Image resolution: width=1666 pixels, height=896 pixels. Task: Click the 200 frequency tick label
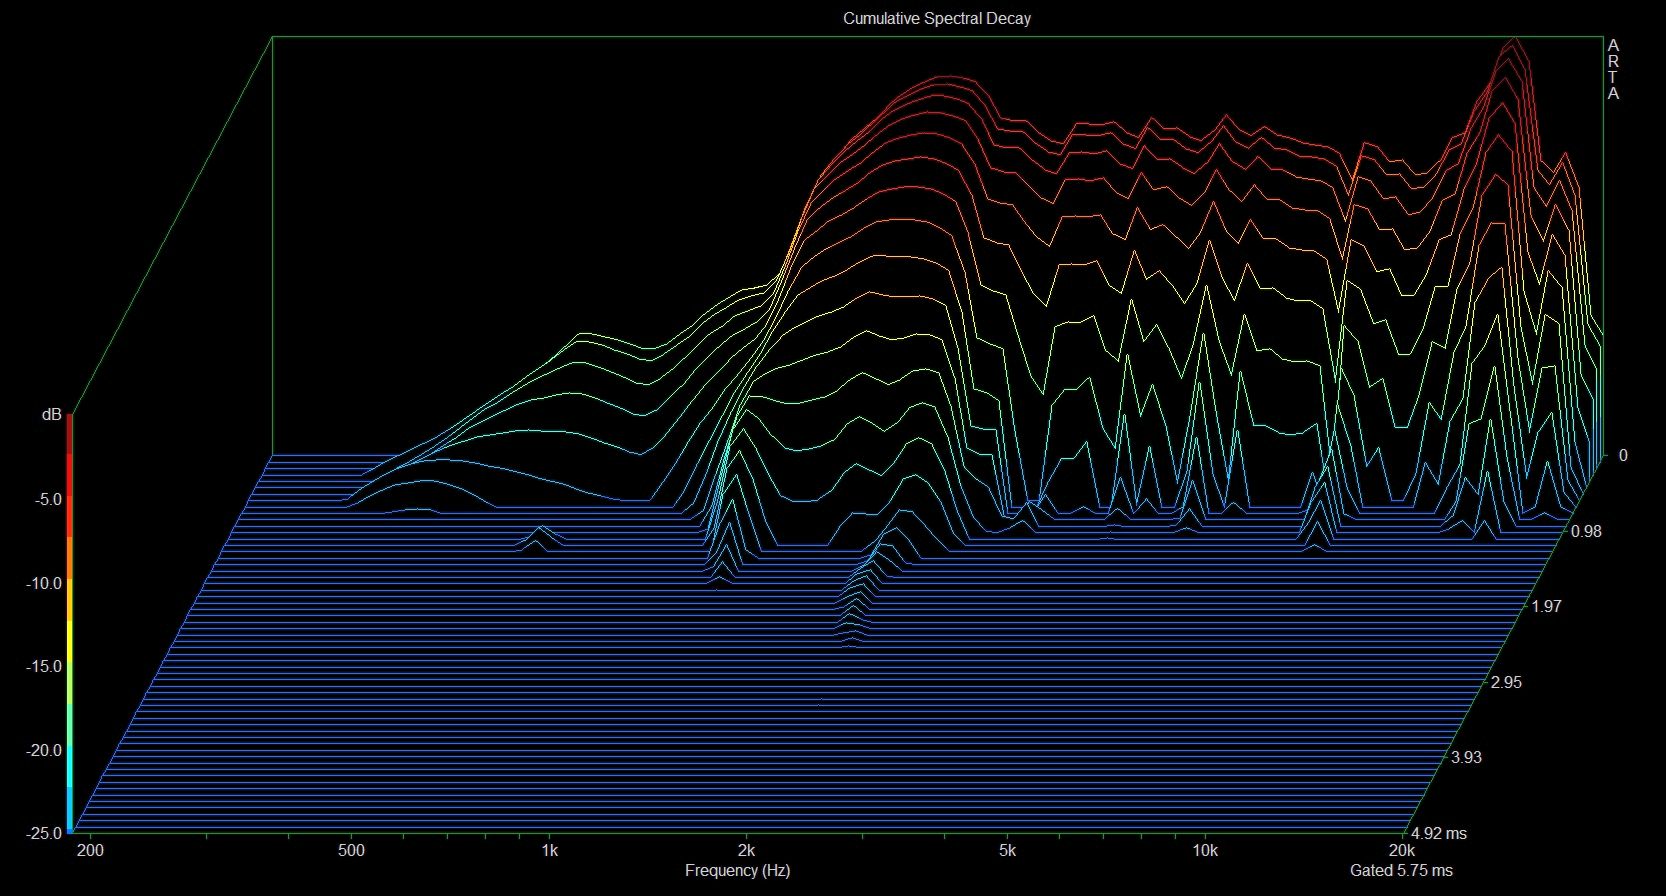pos(90,850)
